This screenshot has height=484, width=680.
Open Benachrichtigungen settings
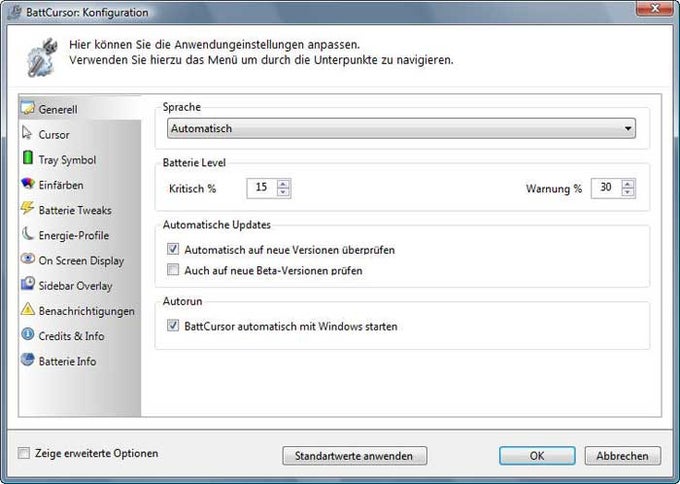[80, 310]
